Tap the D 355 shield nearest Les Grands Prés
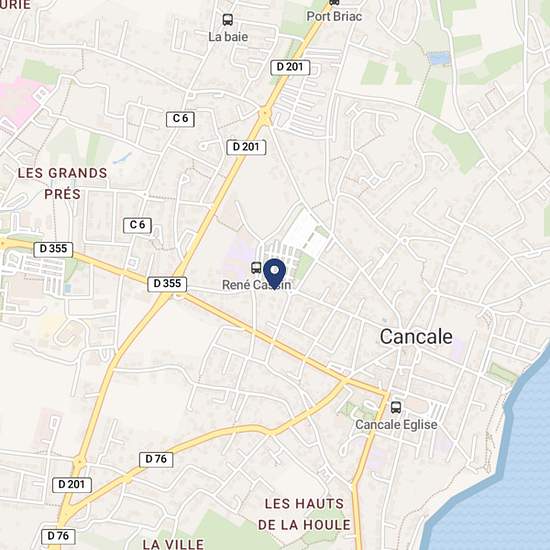 point(53,249)
